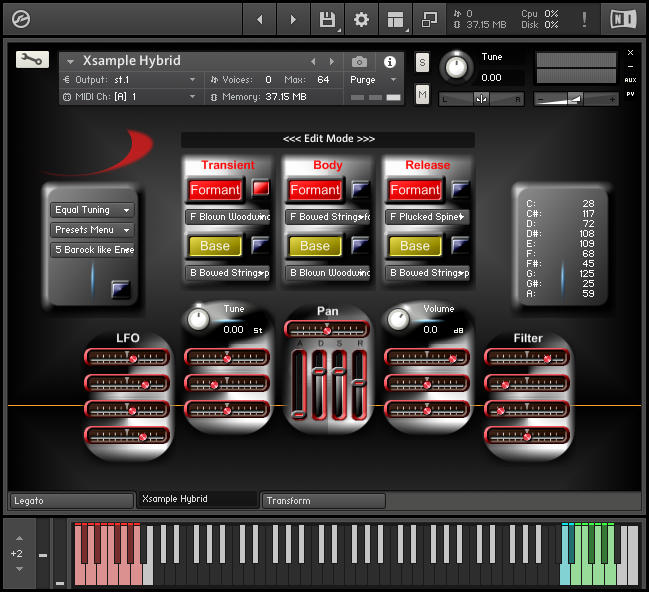Open the Presets Menu dropdown
Viewport: 649px width, 592px height.
click(x=92, y=230)
